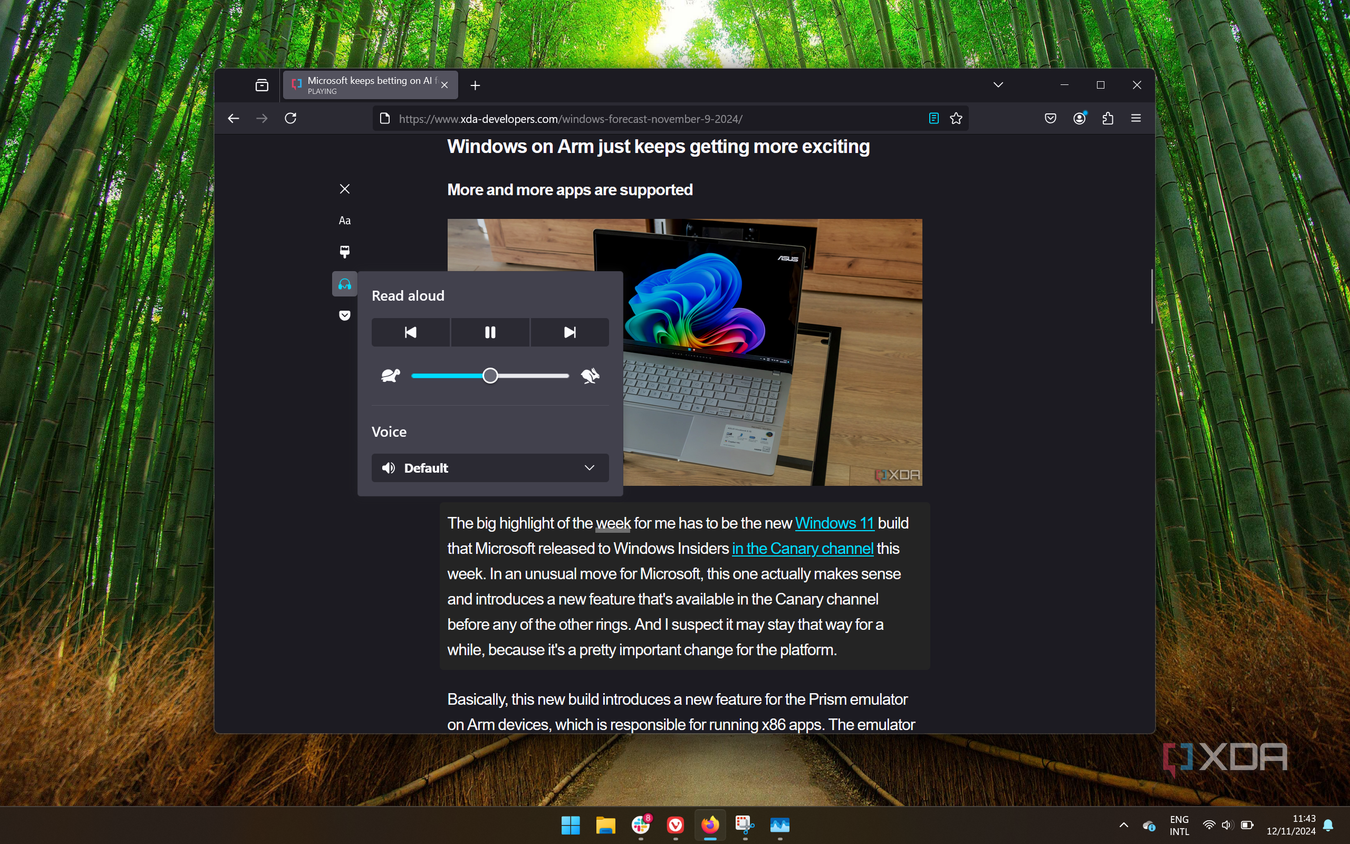Open the Default voice dropdown
The width and height of the screenshot is (1350, 844).
490,468
